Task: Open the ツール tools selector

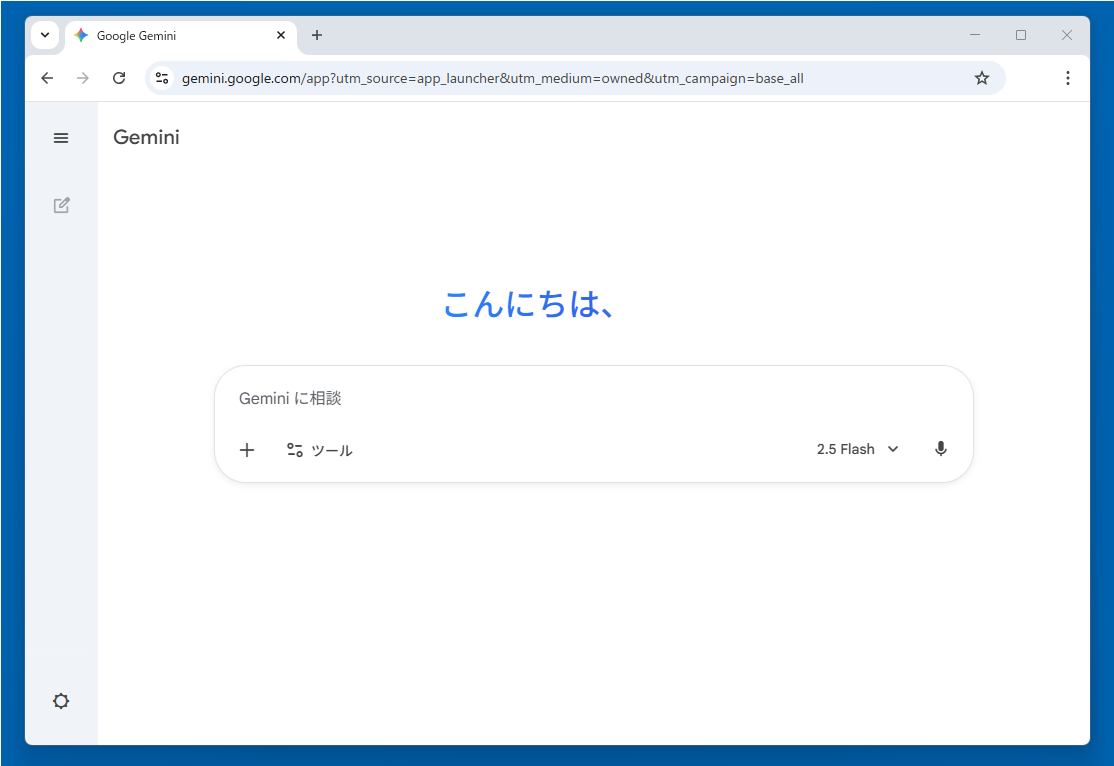Action: point(320,450)
